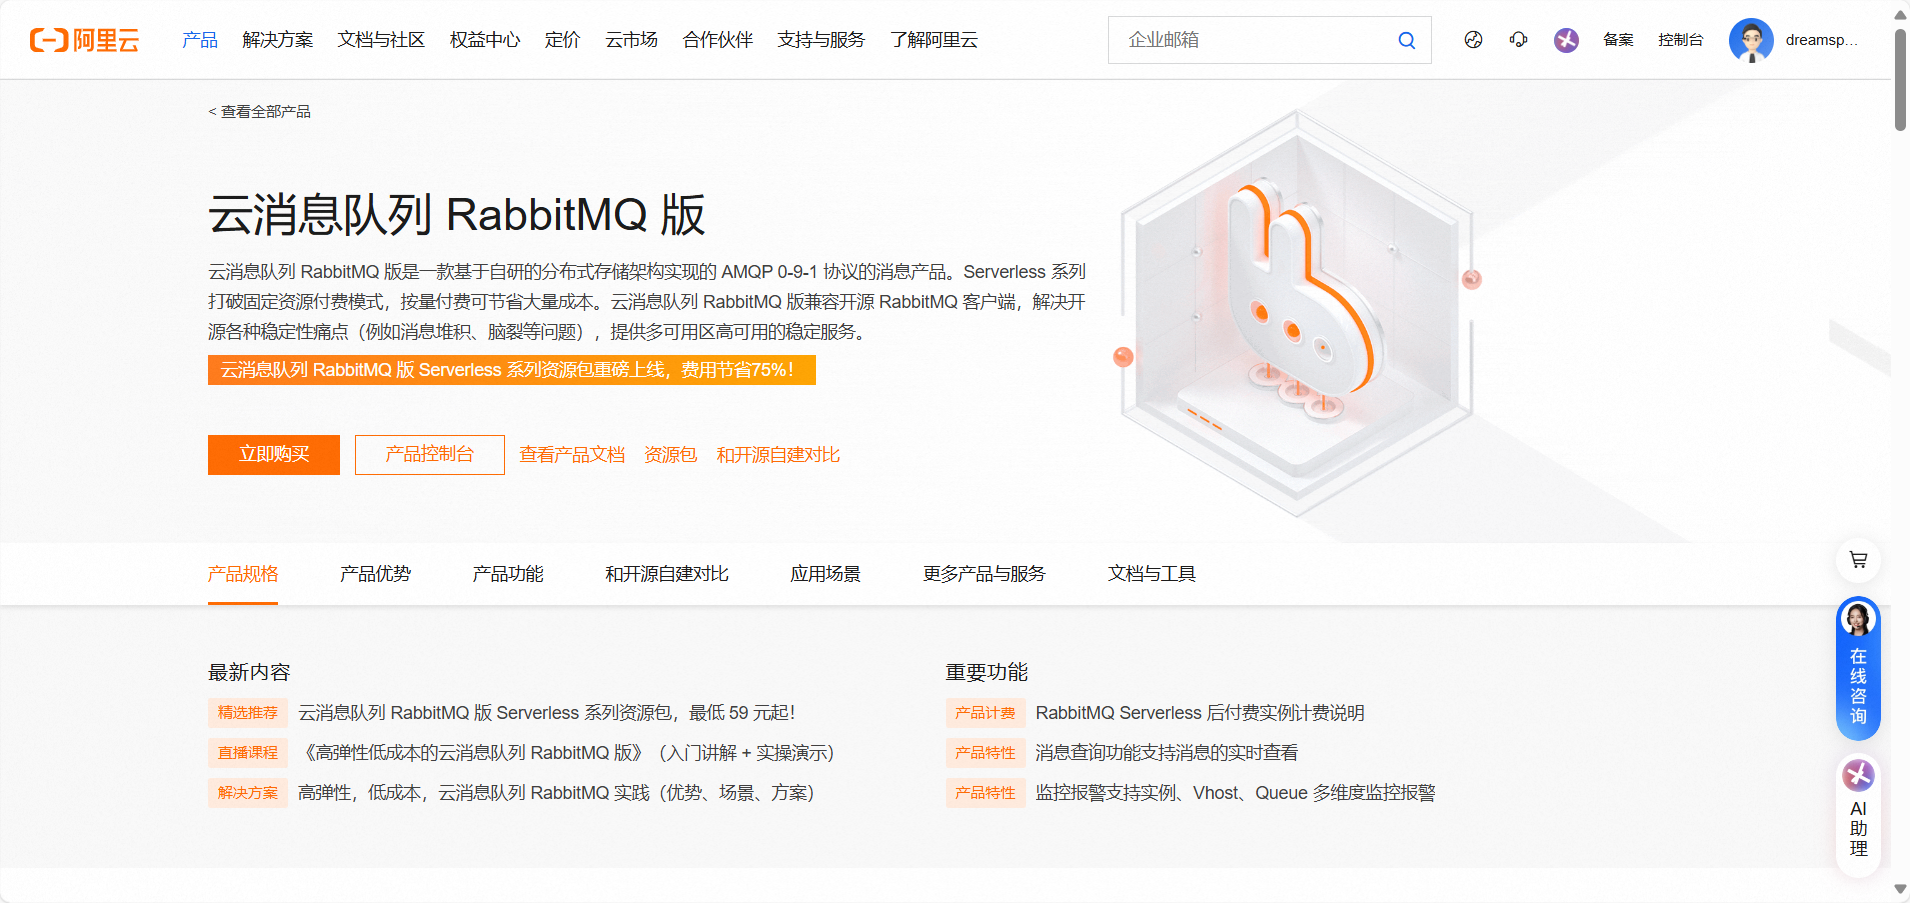Open the globe region icon
The height and width of the screenshot is (903, 1910).
point(1473,40)
